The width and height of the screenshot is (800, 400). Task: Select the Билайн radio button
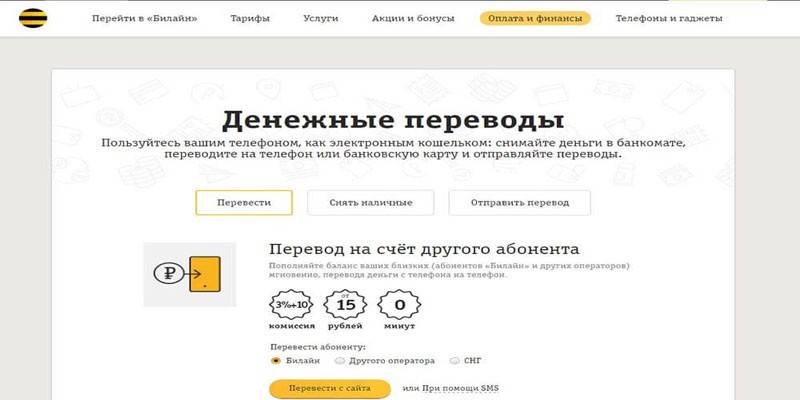pyautogui.click(x=276, y=360)
